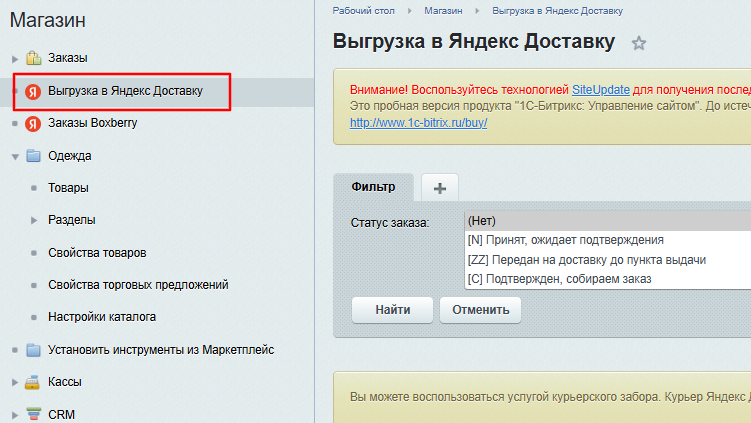The image size is (751, 423).
Task: Open Настройки каталога item
Action: (x=102, y=317)
